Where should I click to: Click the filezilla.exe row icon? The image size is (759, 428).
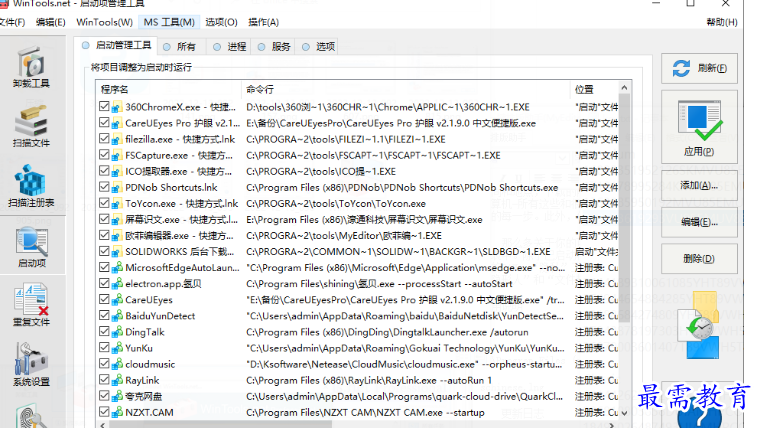[117, 139]
